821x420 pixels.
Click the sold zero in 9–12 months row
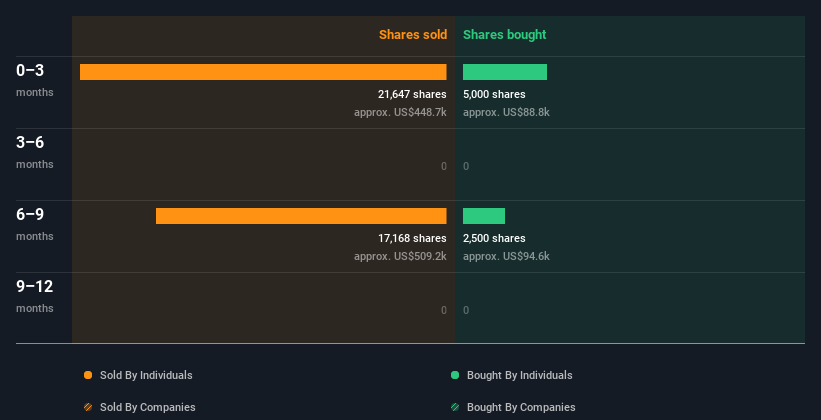coord(444,311)
